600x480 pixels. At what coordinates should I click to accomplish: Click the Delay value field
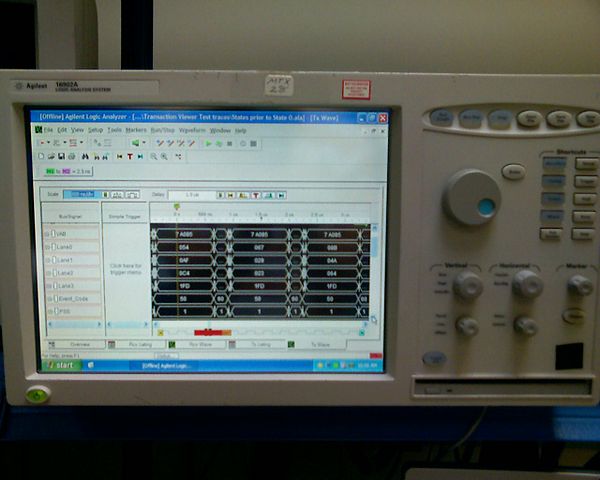click(192, 194)
